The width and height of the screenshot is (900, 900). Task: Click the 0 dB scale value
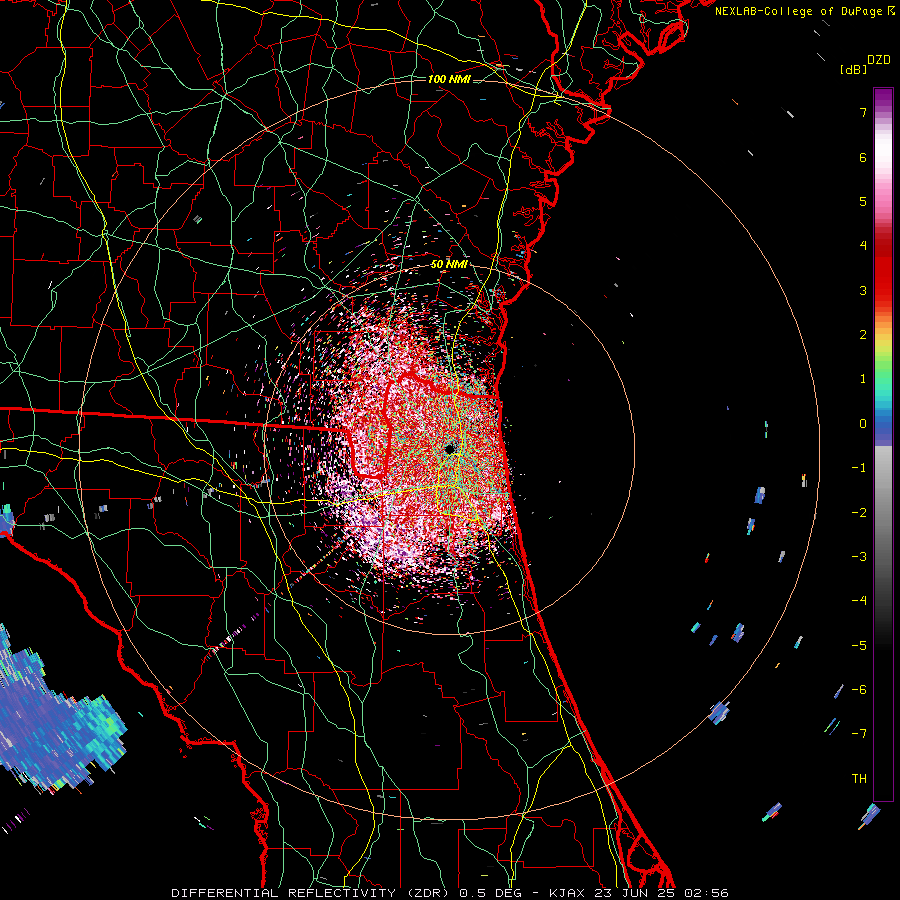tap(863, 424)
